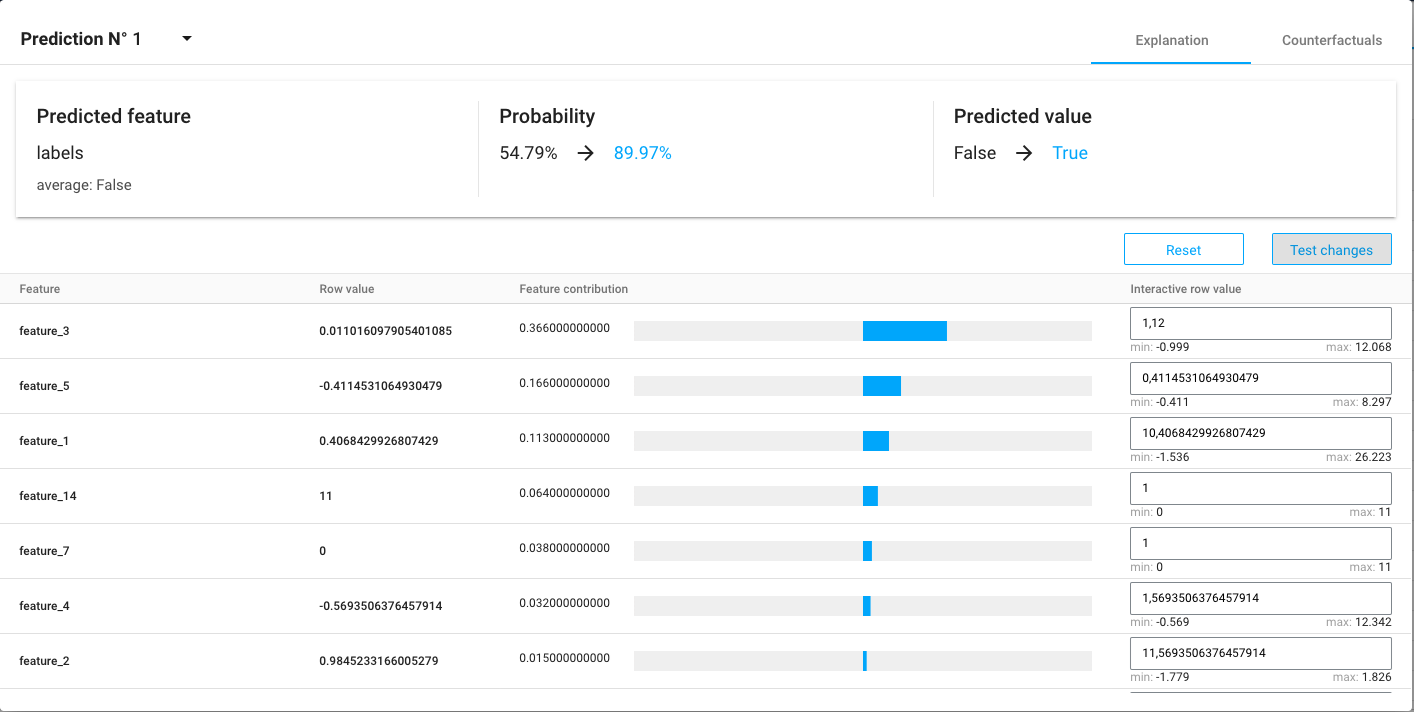This screenshot has height=712, width=1414.
Task: Click the feature_3 contribution bar
Action: (905, 330)
